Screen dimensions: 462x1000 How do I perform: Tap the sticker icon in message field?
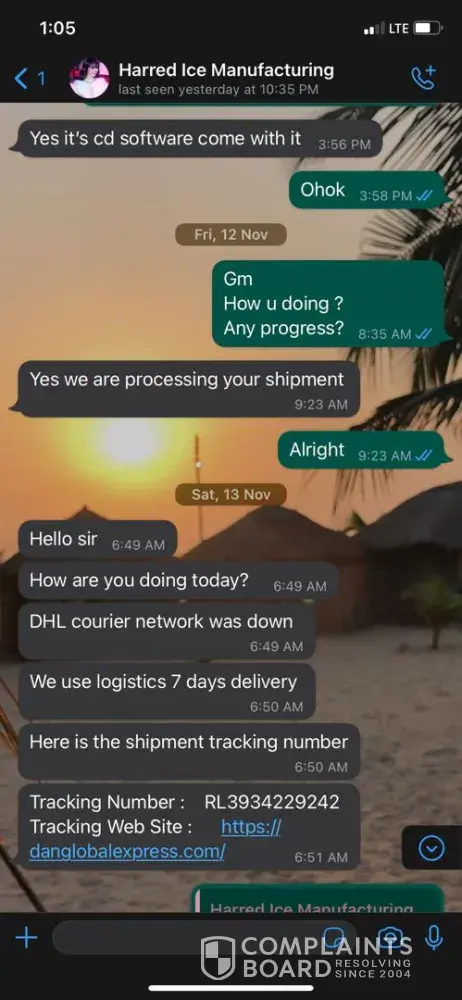[334, 937]
